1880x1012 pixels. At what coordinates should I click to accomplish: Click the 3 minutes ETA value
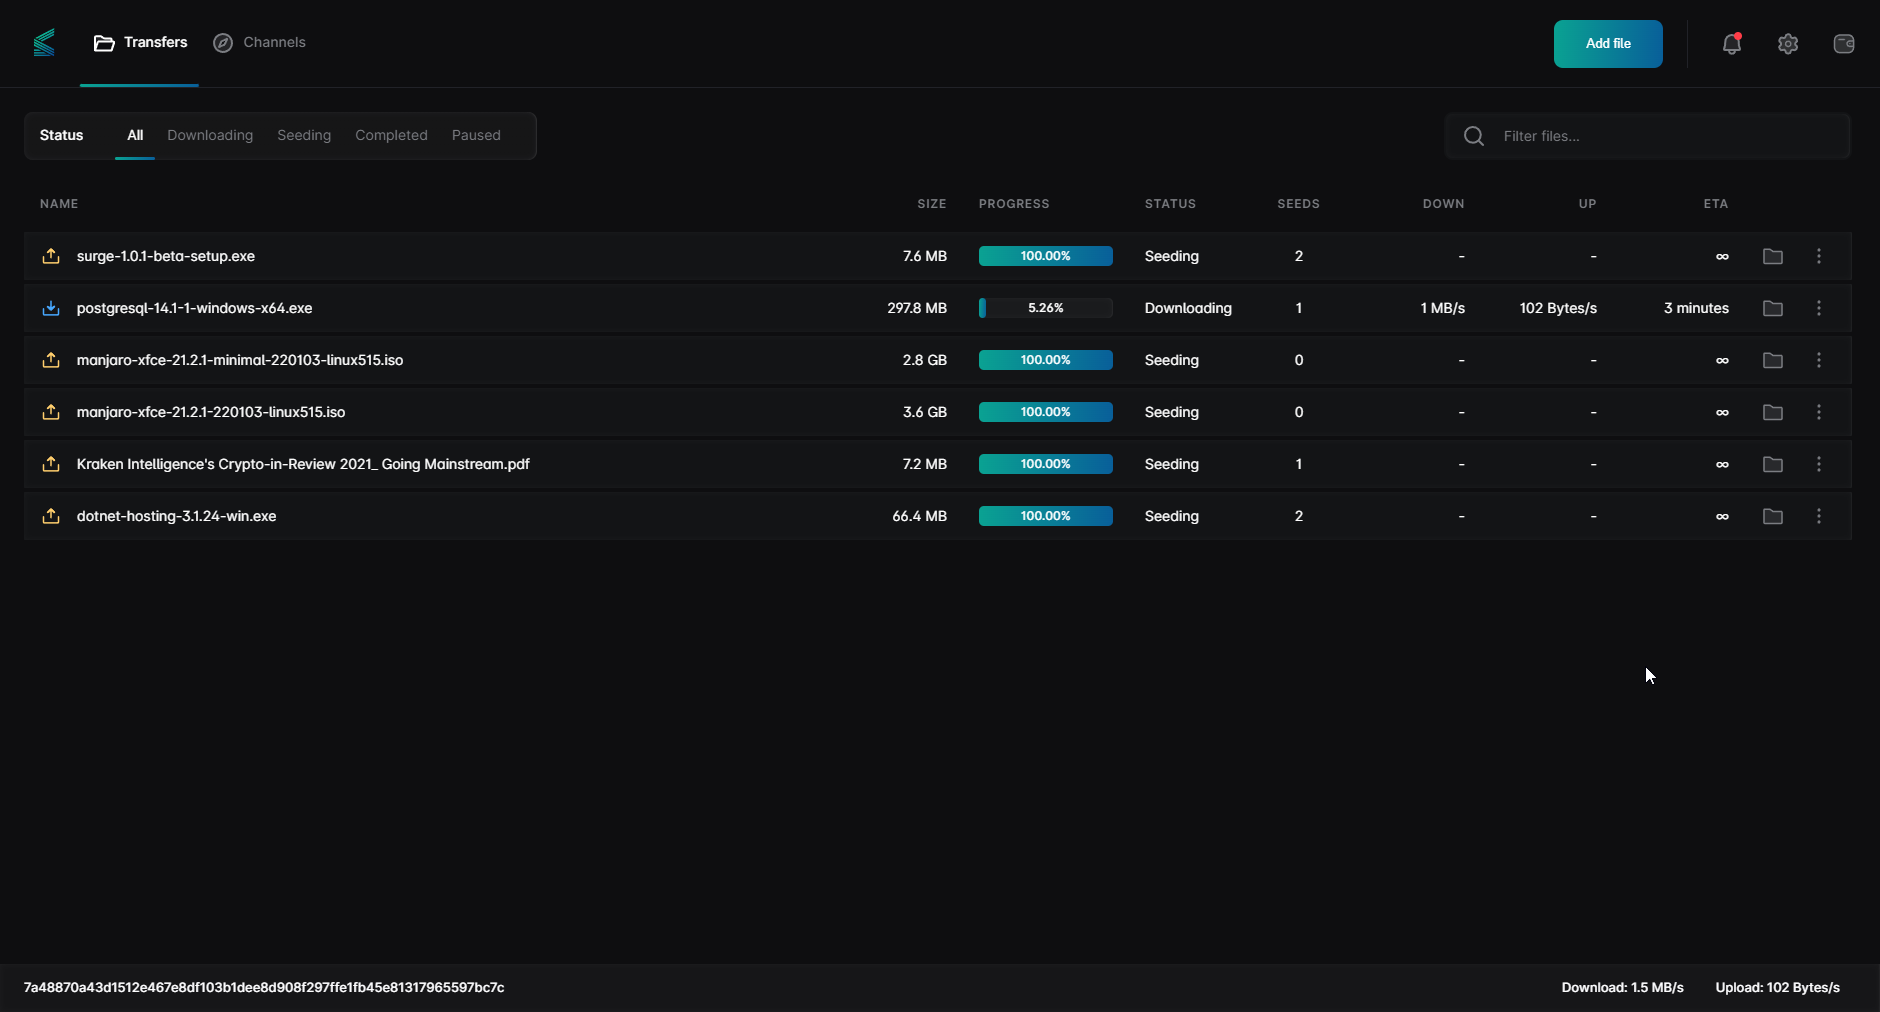pyautogui.click(x=1696, y=308)
